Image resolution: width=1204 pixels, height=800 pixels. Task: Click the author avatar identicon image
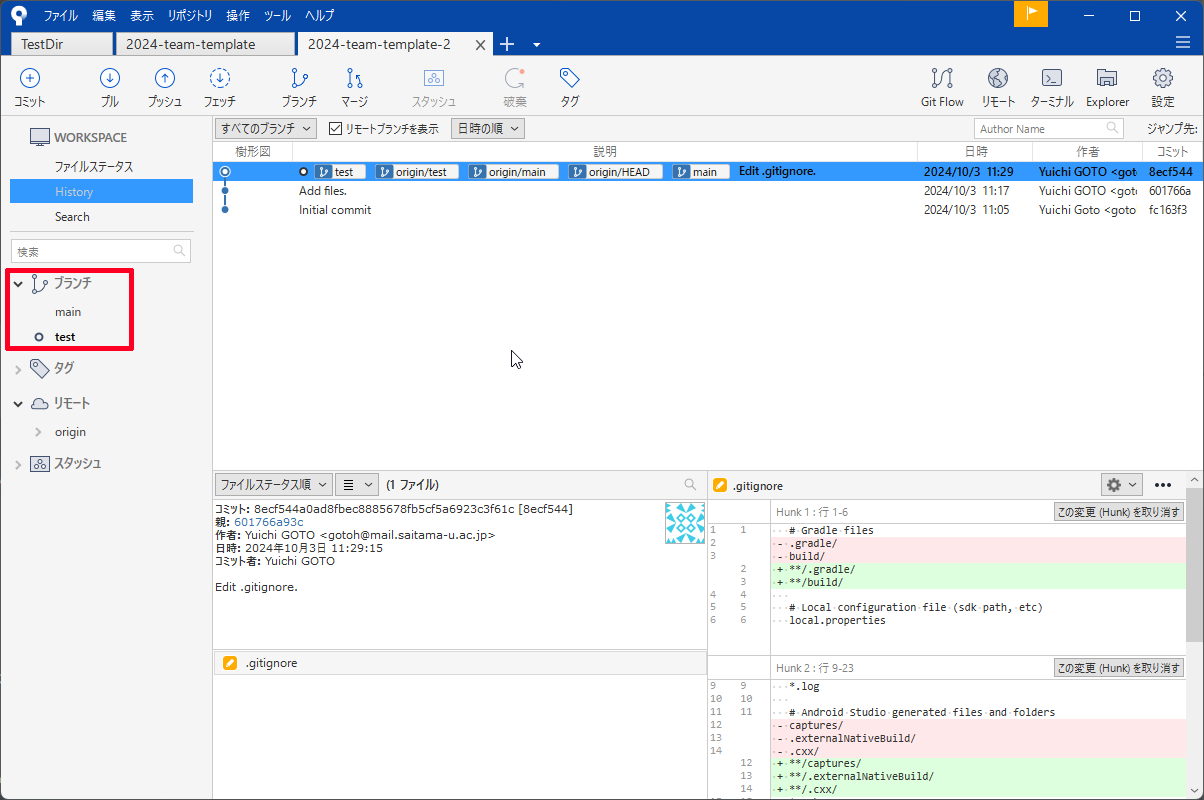(x=685, y=523)
